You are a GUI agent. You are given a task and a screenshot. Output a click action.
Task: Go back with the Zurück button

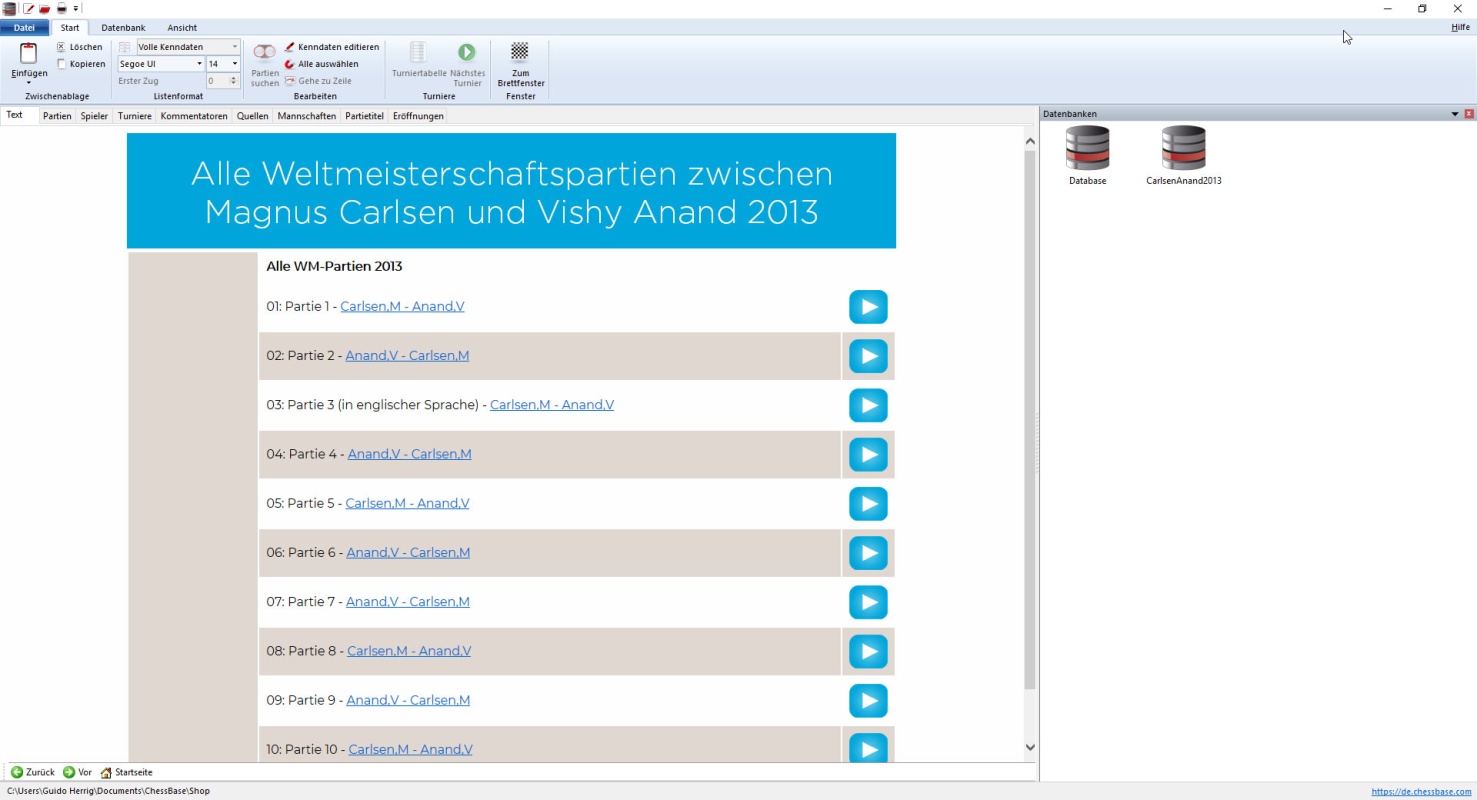[33, 772]
